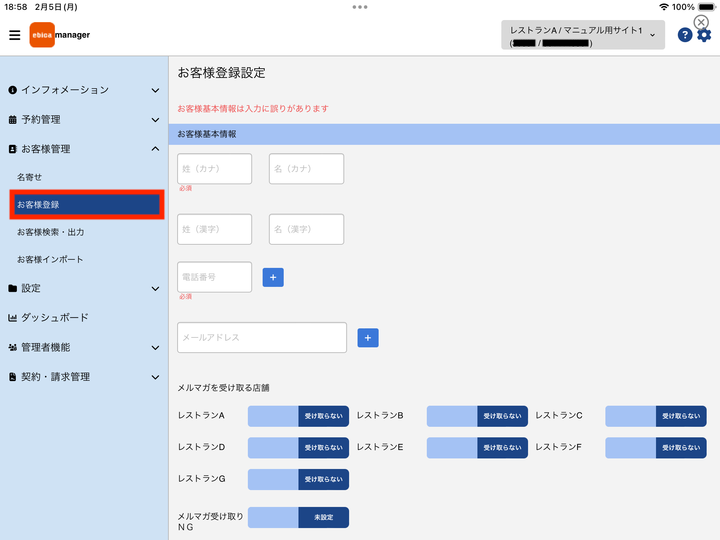The image size is (720, 540).
Task: Toggle newsletter for レストランB
Action: coord(477,416)
